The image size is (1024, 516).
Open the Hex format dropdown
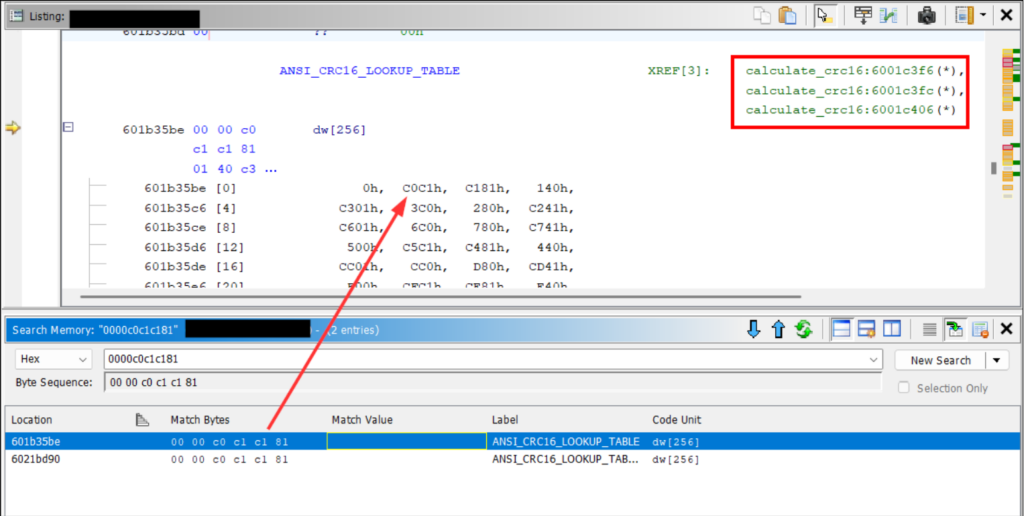point(55,360)
